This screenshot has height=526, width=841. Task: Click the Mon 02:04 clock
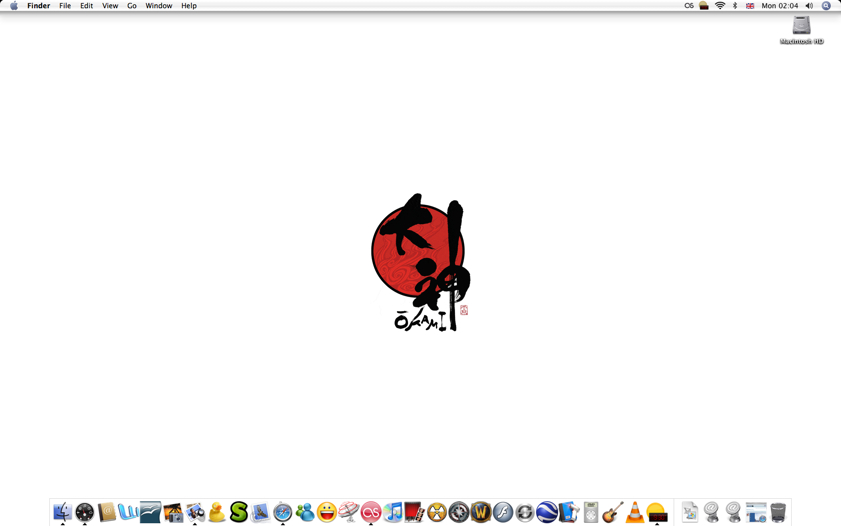(x=780, y=6)
